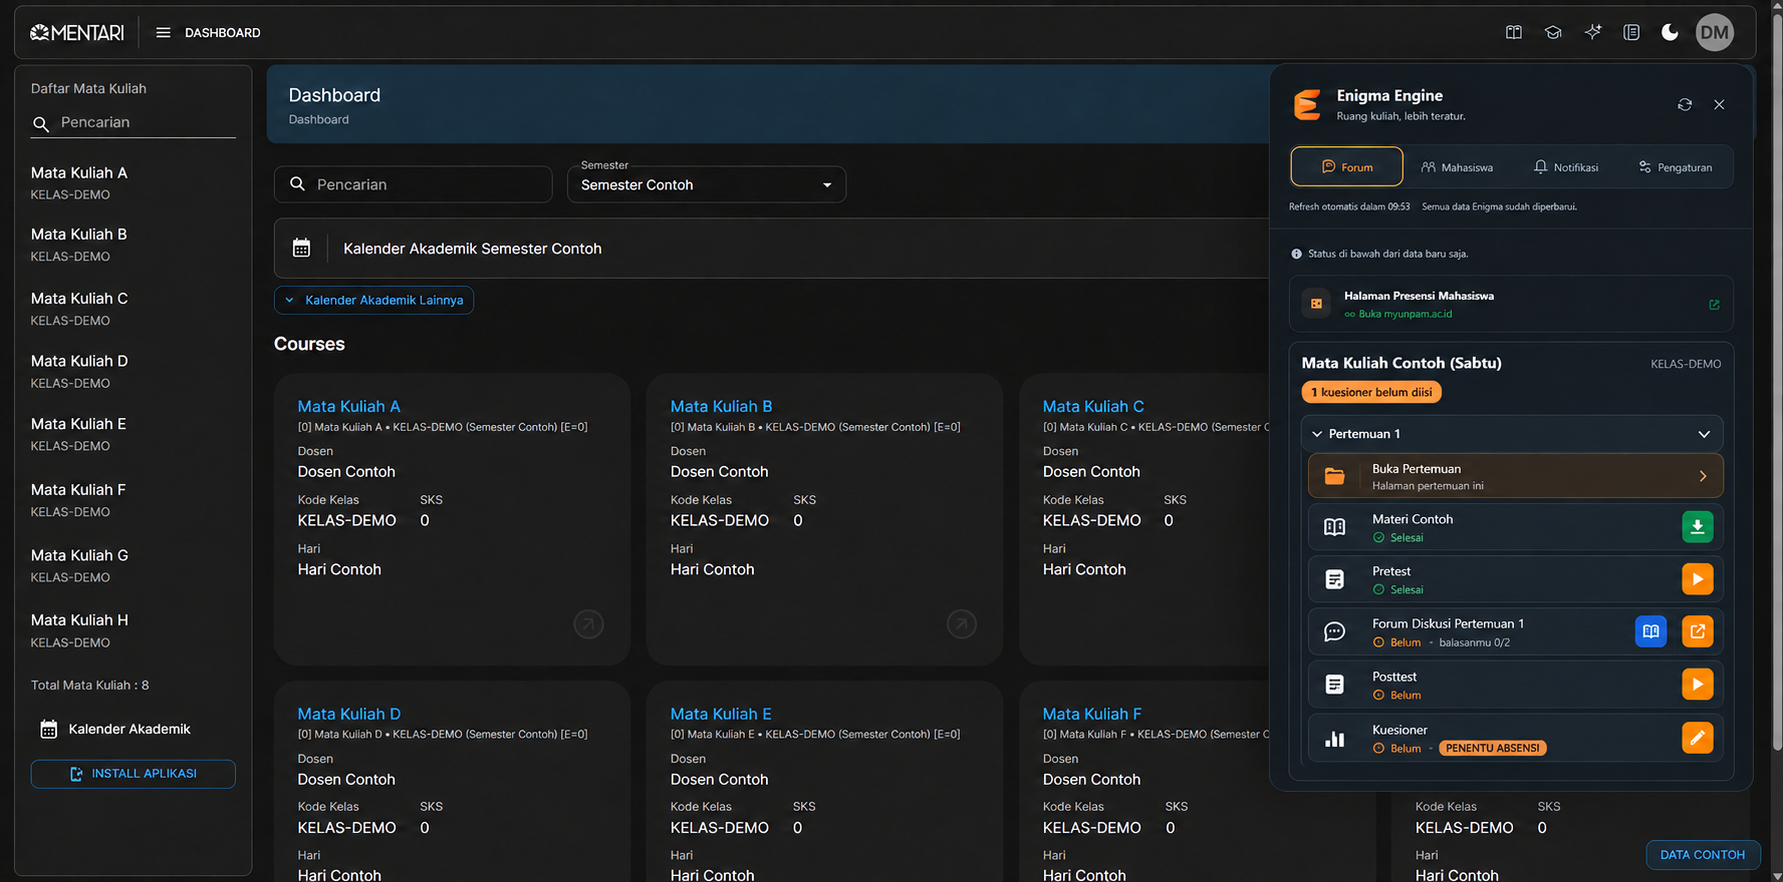Switch to the Forum tab

[1347, 167]
